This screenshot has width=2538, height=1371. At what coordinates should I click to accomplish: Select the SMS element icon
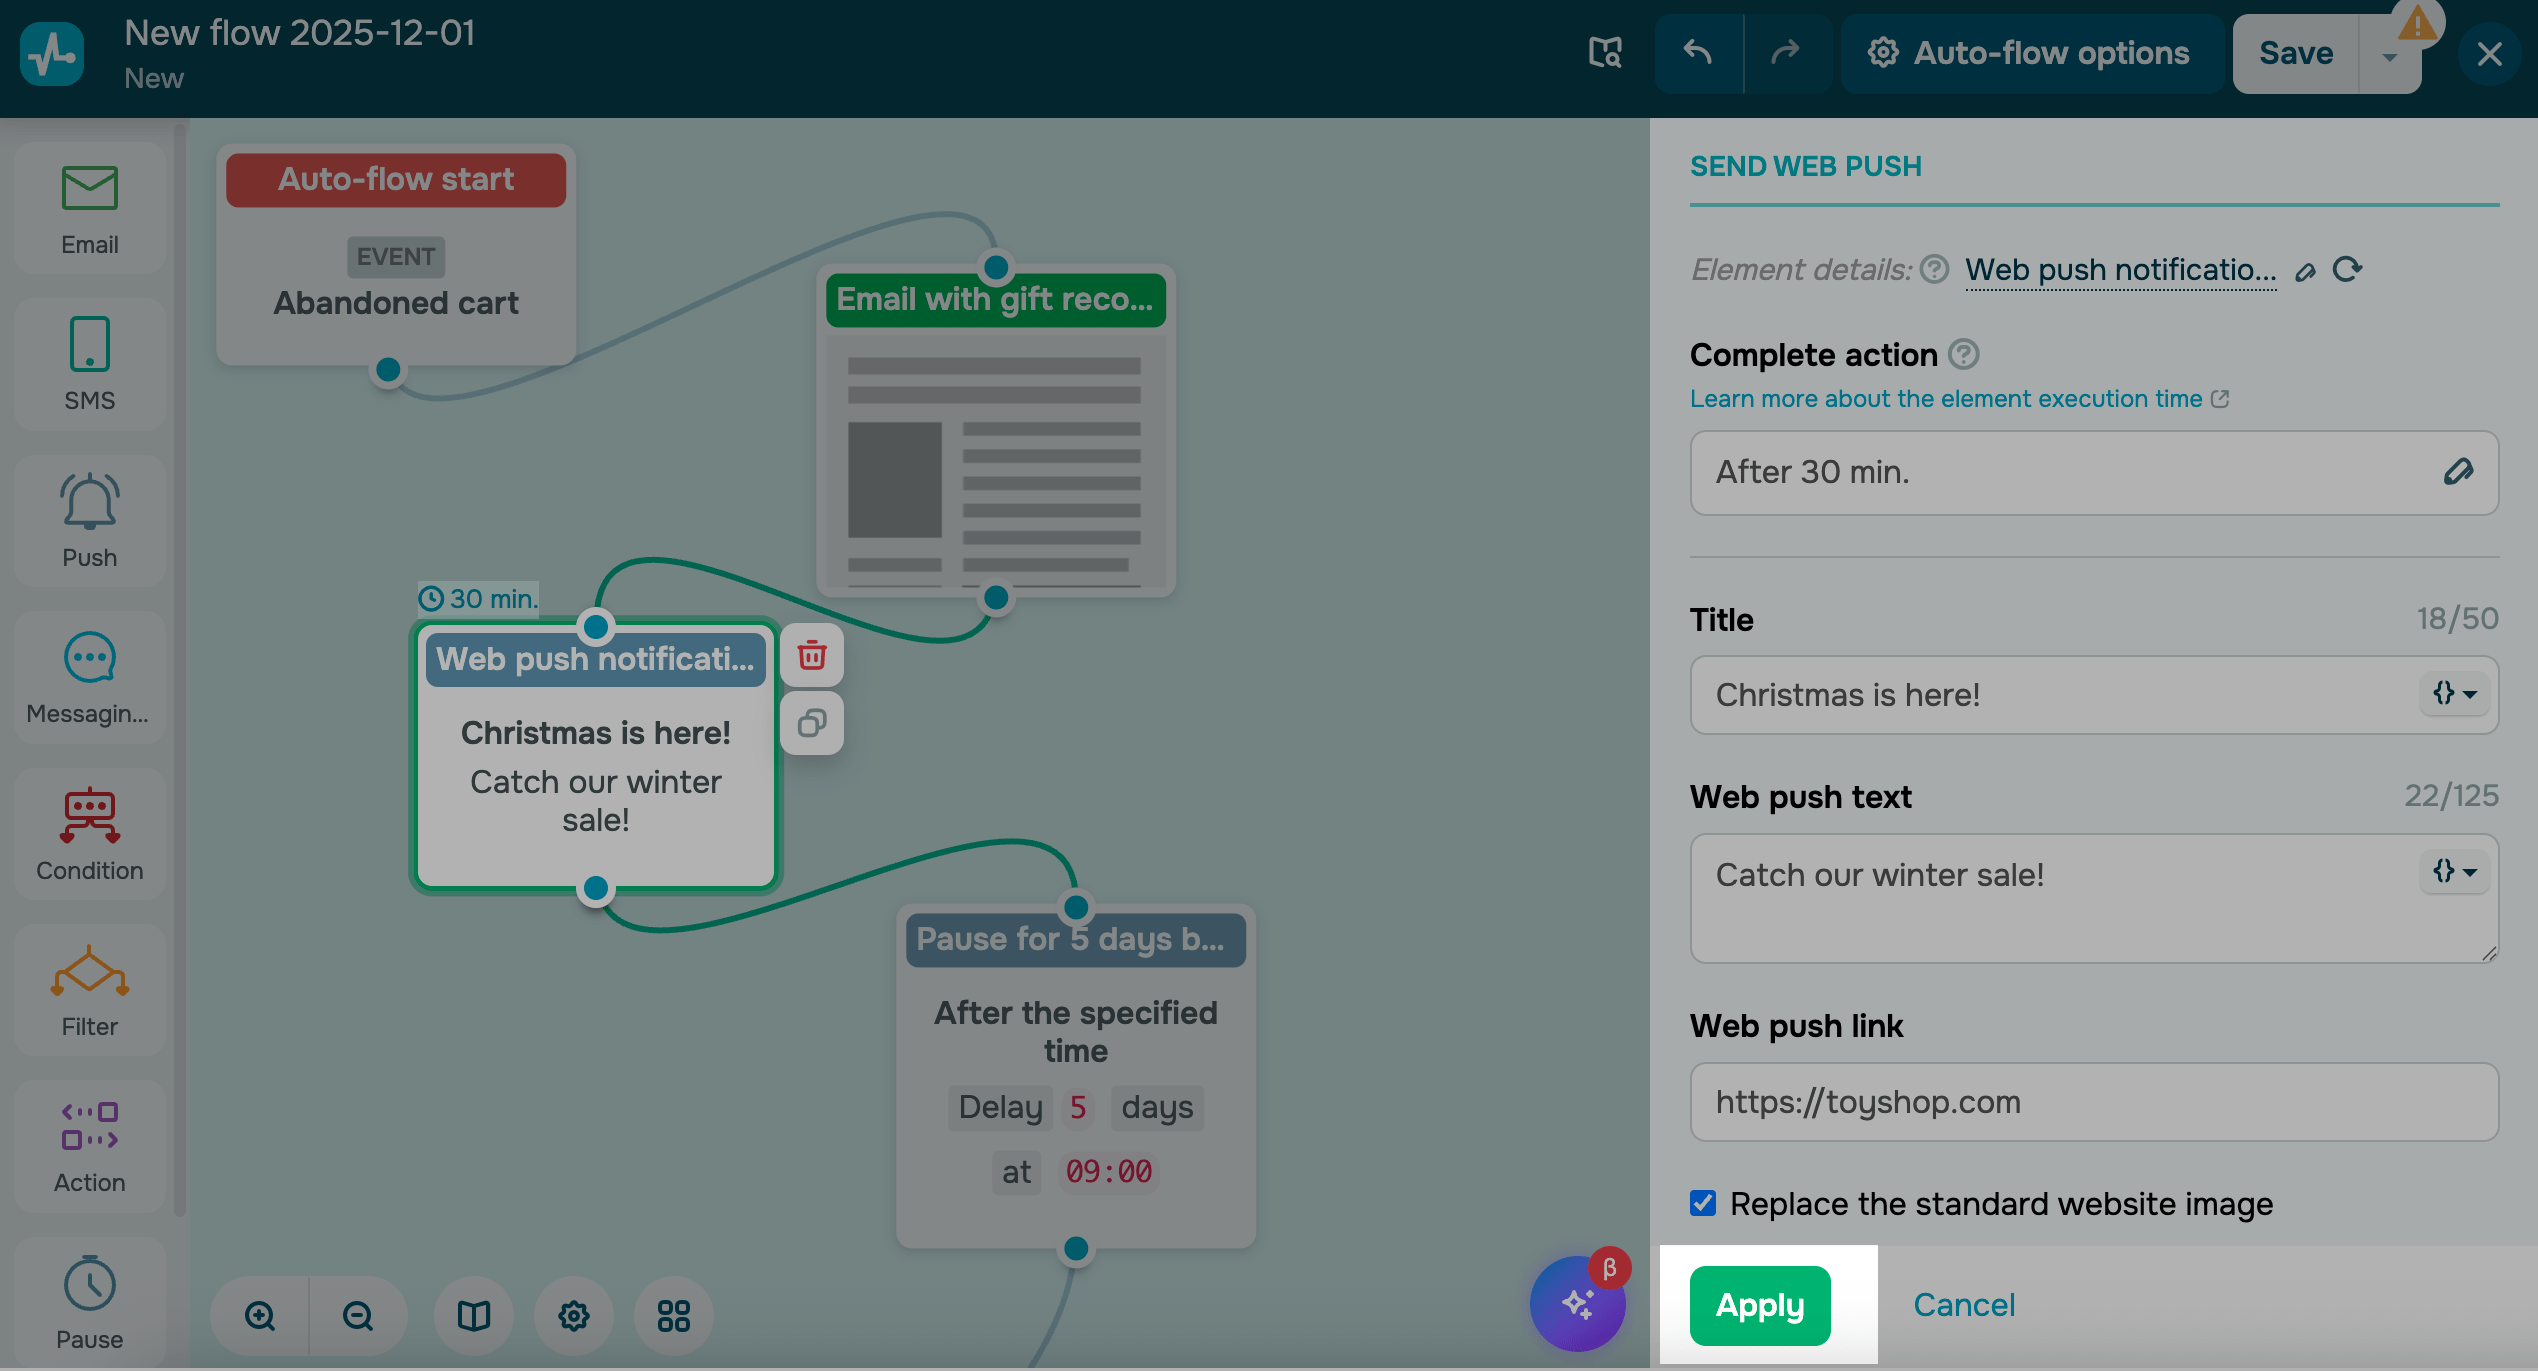click(90, 345)
